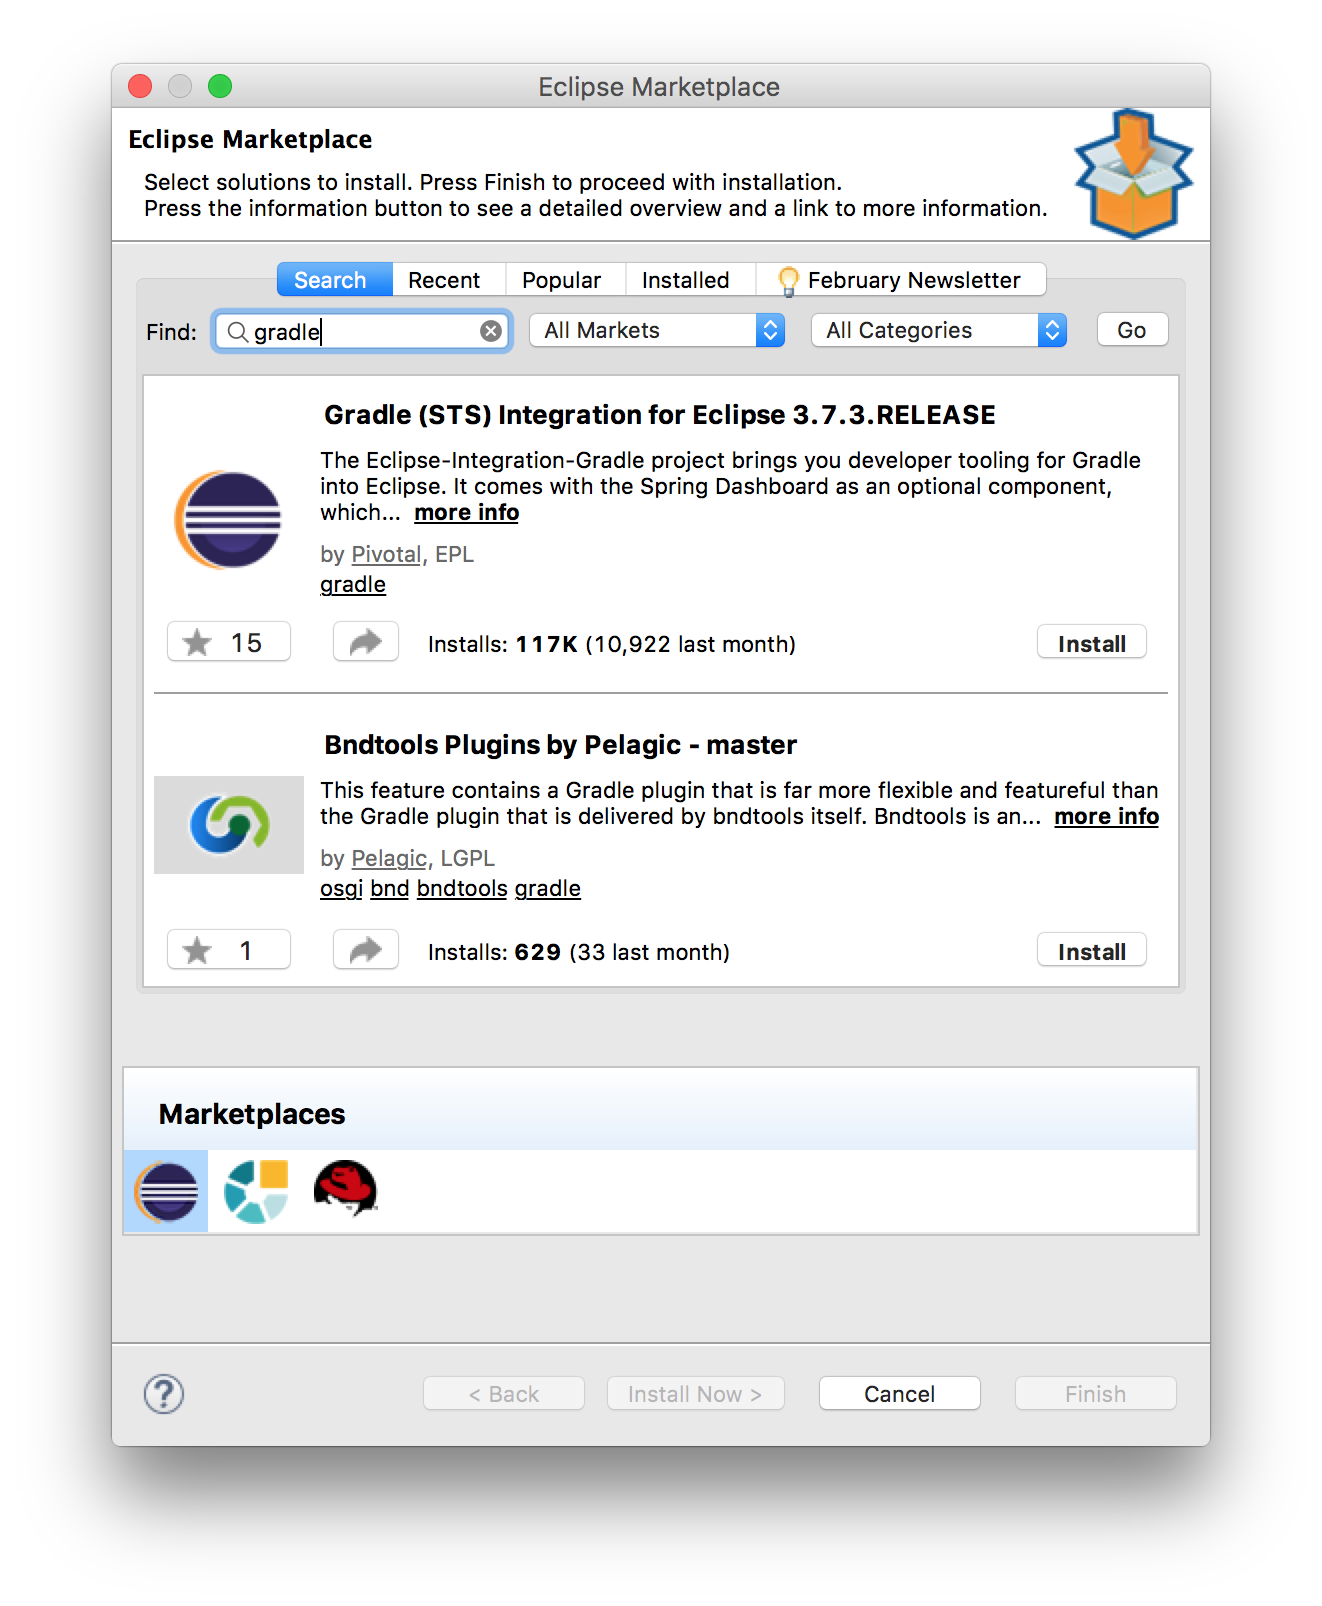This screenshot has width=1322, height=1606.
Task: Click the Eclipse Marketplace box logo
Action: 1133,174
